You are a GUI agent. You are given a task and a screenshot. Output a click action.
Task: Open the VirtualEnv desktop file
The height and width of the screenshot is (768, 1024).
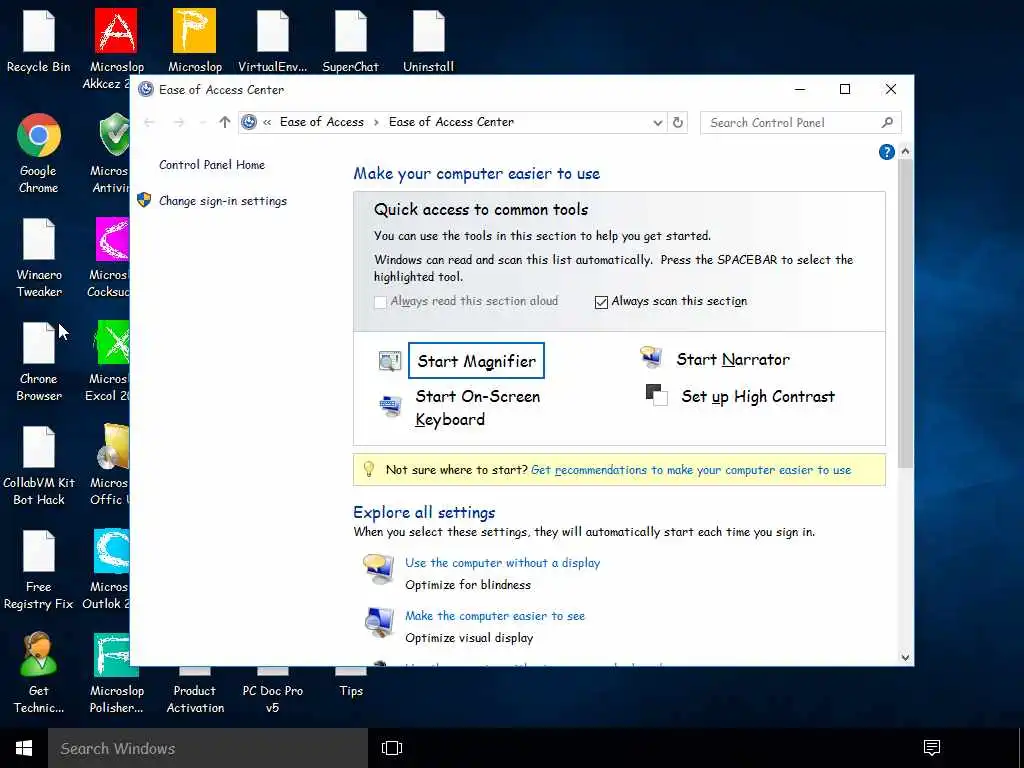point(272,39)
